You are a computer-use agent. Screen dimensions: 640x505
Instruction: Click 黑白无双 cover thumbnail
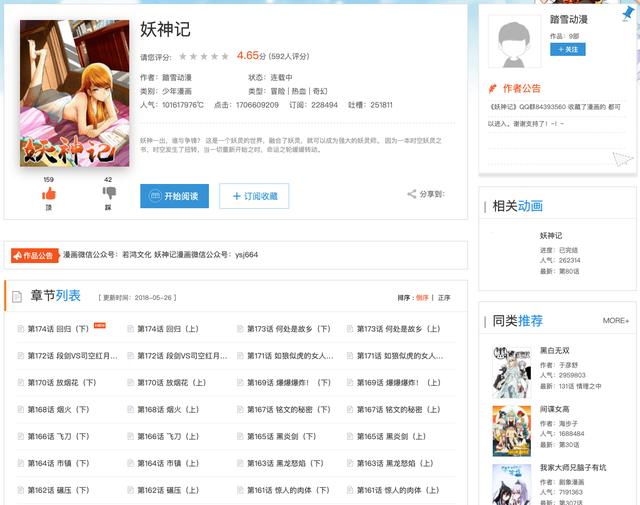pos(512,372)
